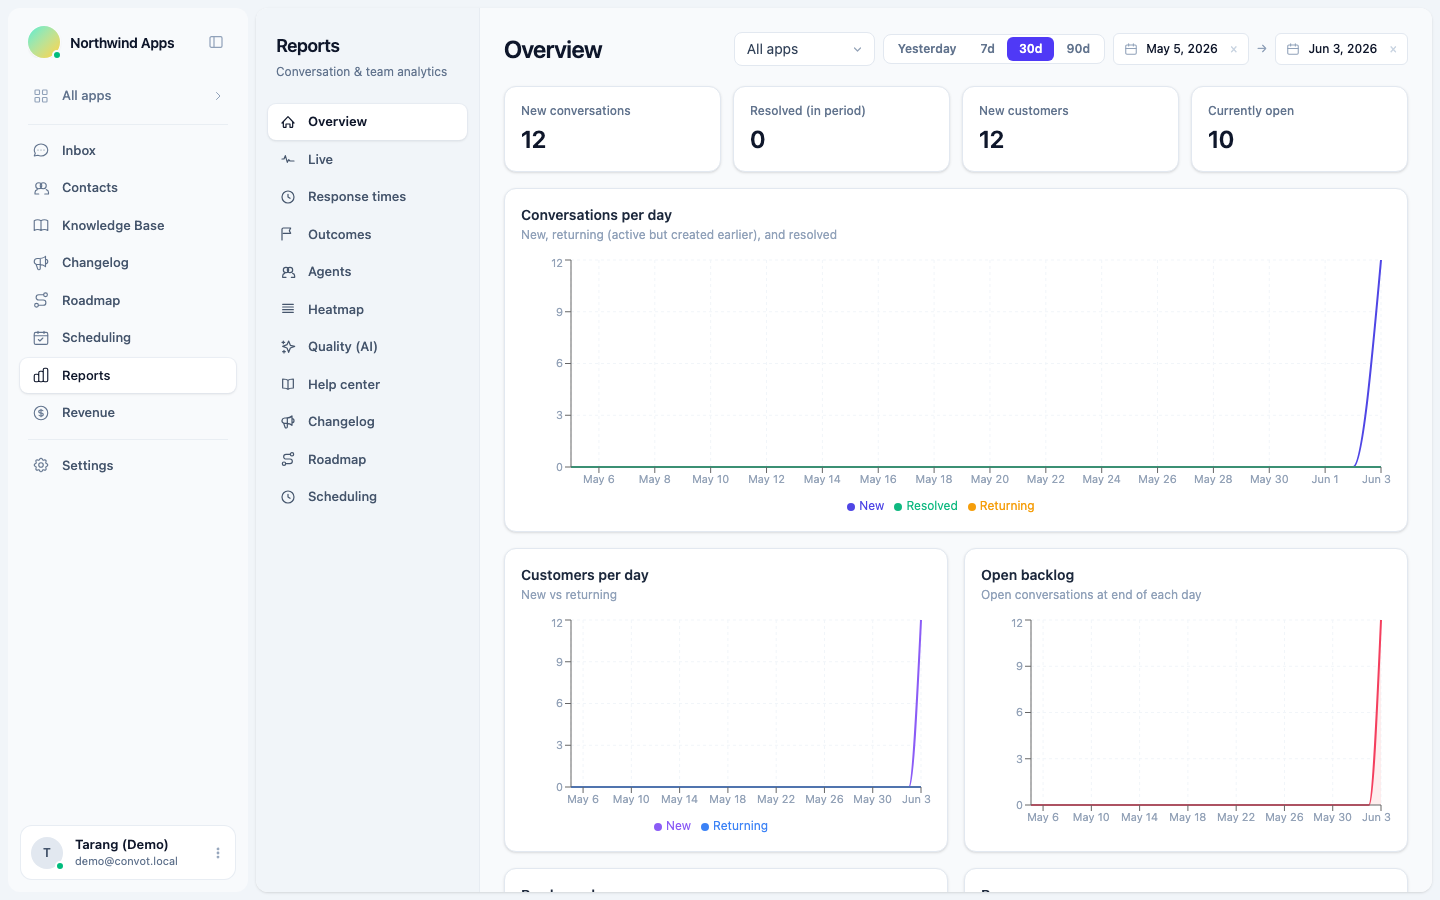
Task: Collapse sidebar using panel toggle icon
Action: pyautogui.click(x=216, y=42)
